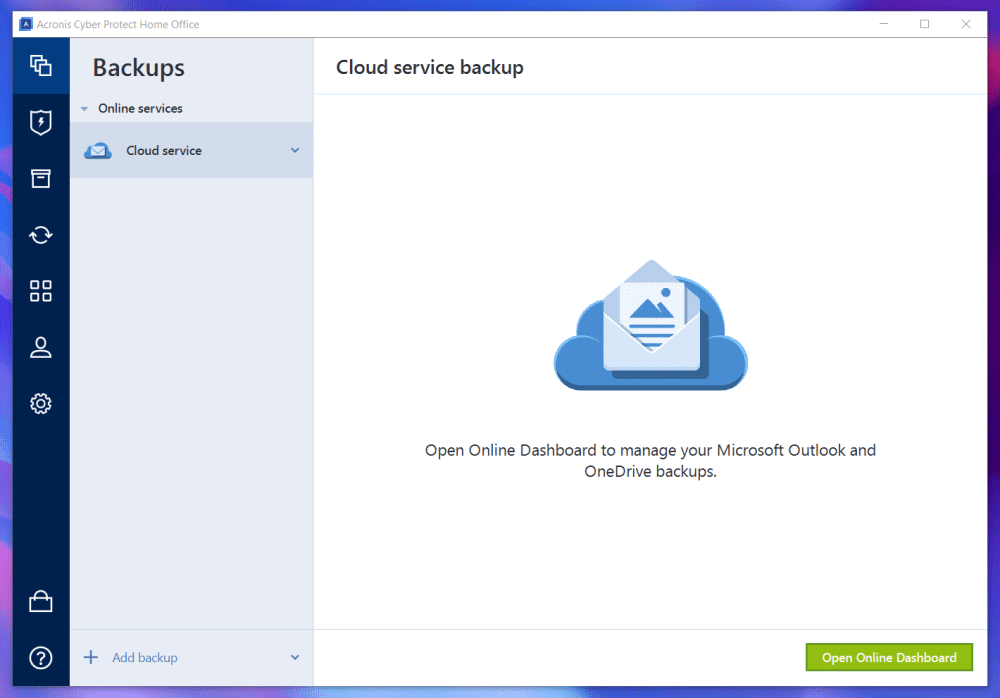1000x698 pixels.
Task: Close the Acronis Cyber Protect window
Action: click(x=966, y=24)
